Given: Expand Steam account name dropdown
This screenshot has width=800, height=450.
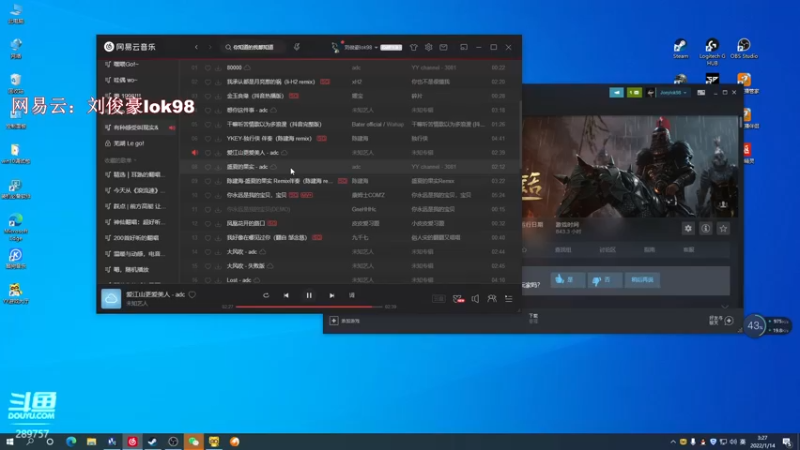Looking at the screenshot, I should click(x=673, y=93).
